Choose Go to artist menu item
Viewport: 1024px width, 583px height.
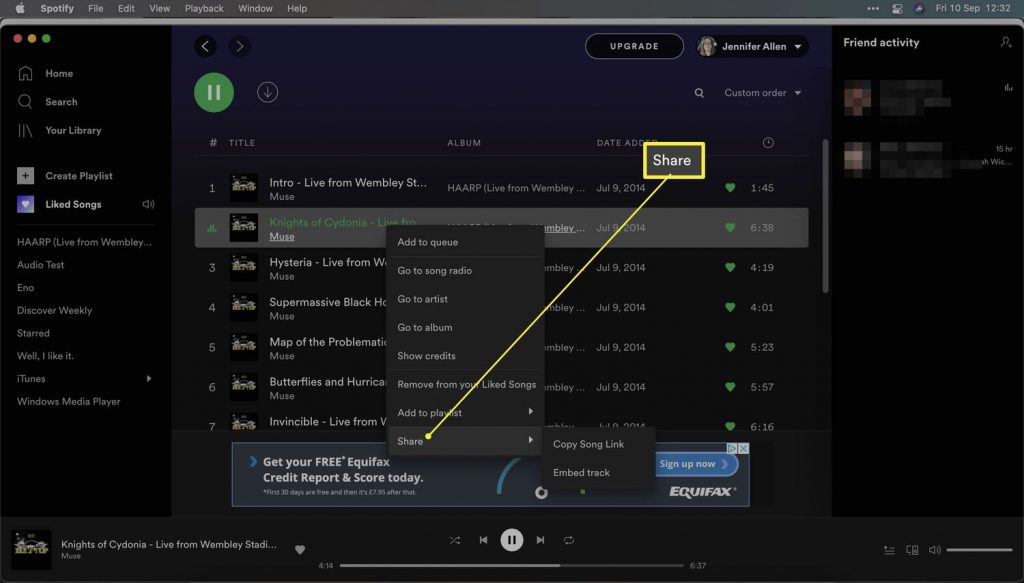coord(466,299)
